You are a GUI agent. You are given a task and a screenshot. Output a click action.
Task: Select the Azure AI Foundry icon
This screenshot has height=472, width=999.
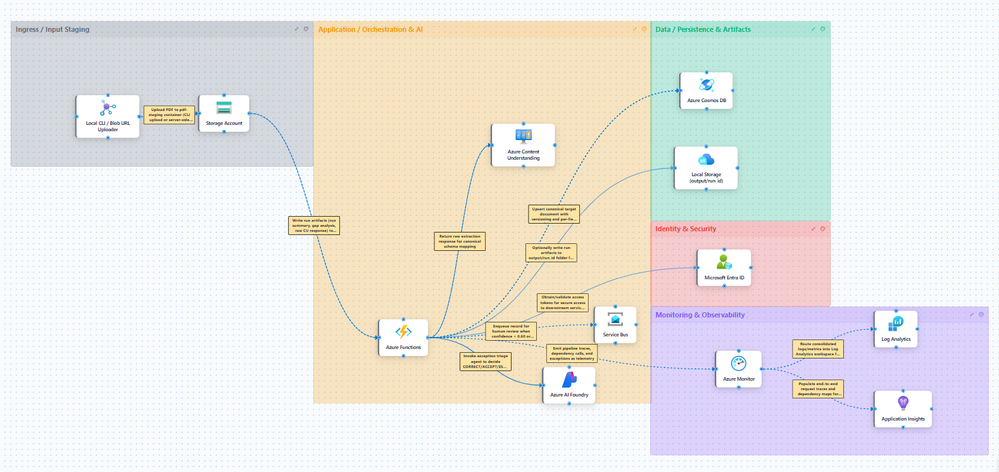[568, 380]
